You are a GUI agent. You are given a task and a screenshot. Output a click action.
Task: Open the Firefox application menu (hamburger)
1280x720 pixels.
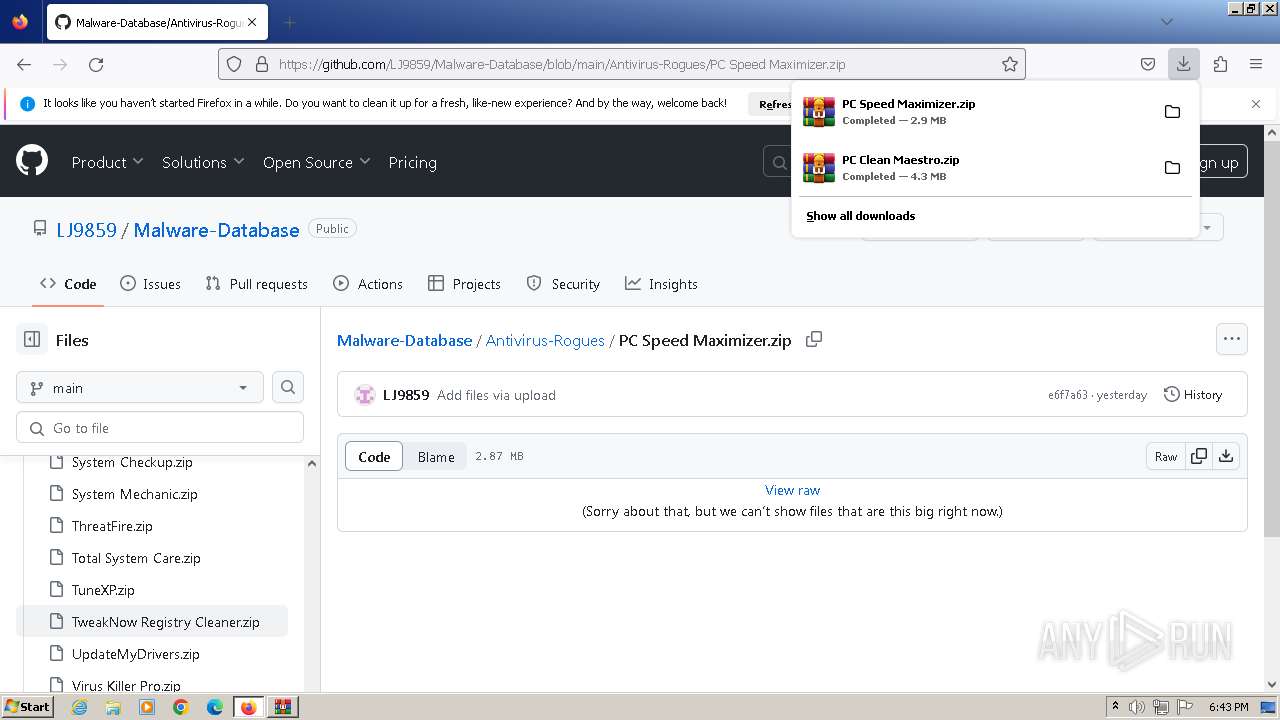(1256, 64)
